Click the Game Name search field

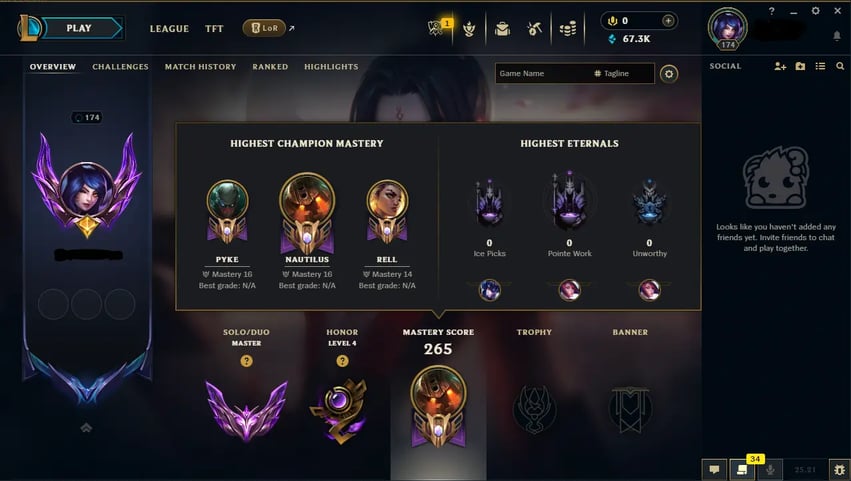pos(543,73)
